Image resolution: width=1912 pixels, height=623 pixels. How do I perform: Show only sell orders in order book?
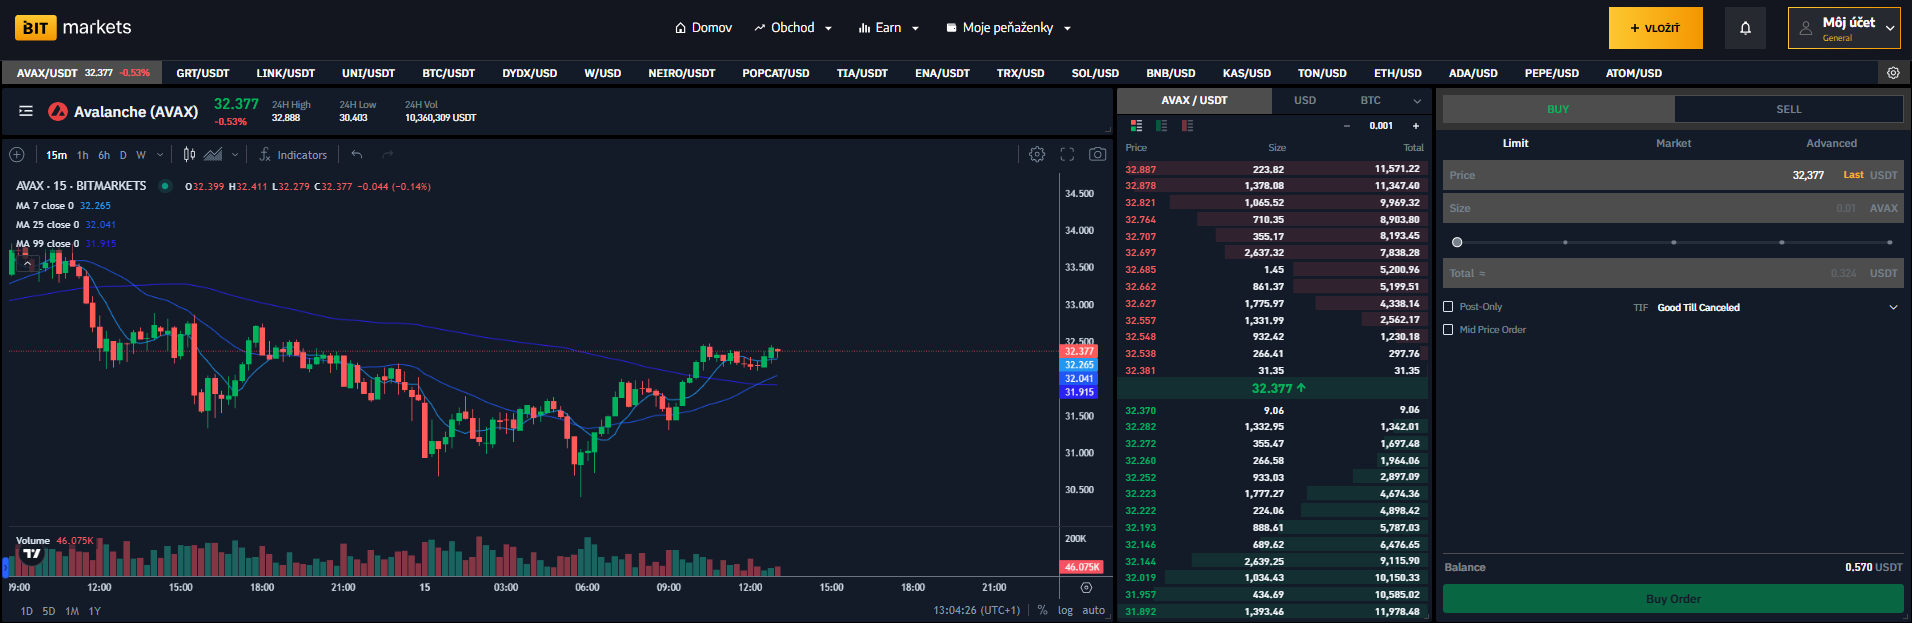(x=1187, y=126)
